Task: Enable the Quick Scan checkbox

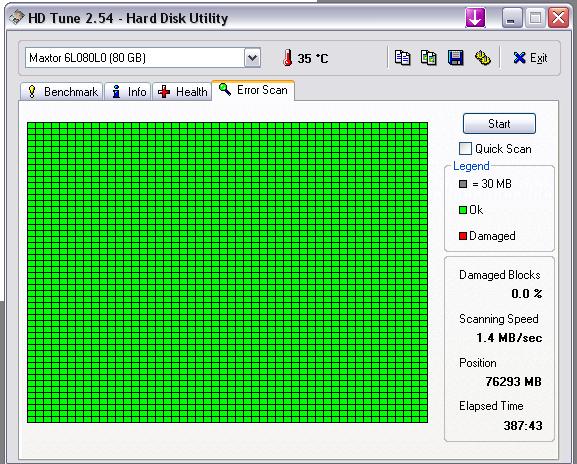Action: coord(465,149)
